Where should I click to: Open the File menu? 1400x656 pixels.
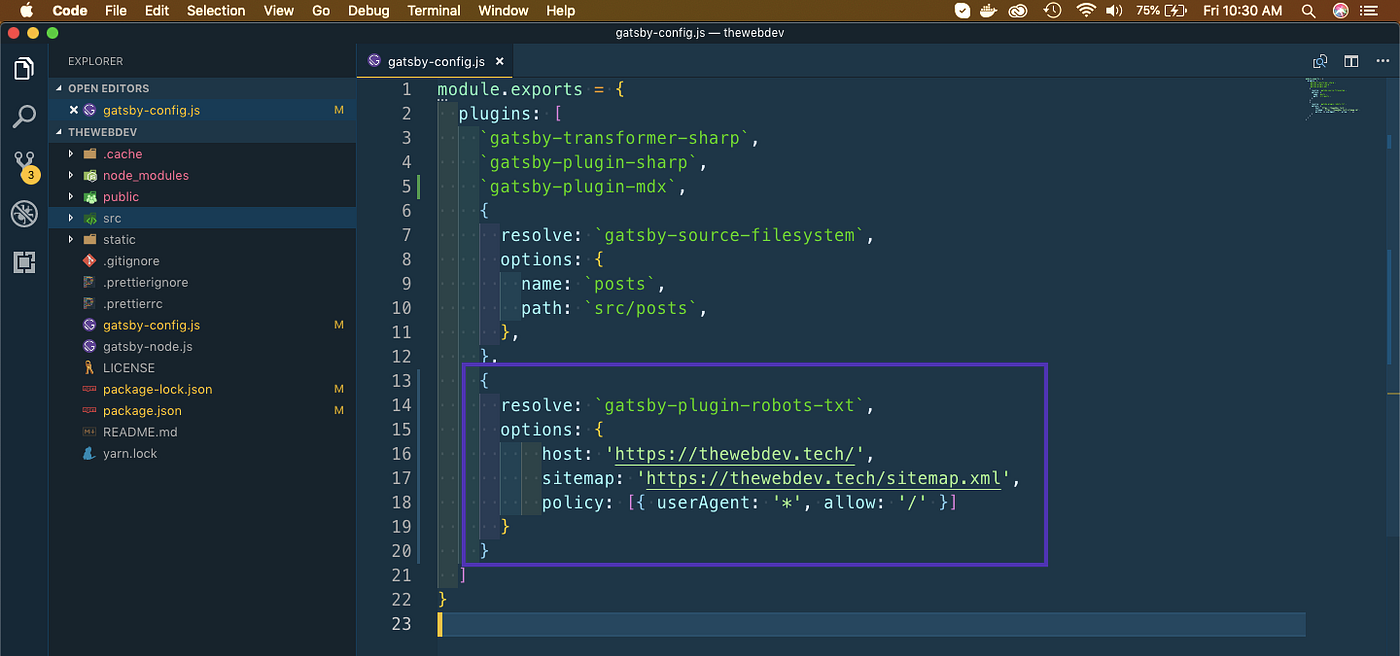pos(116,11)
